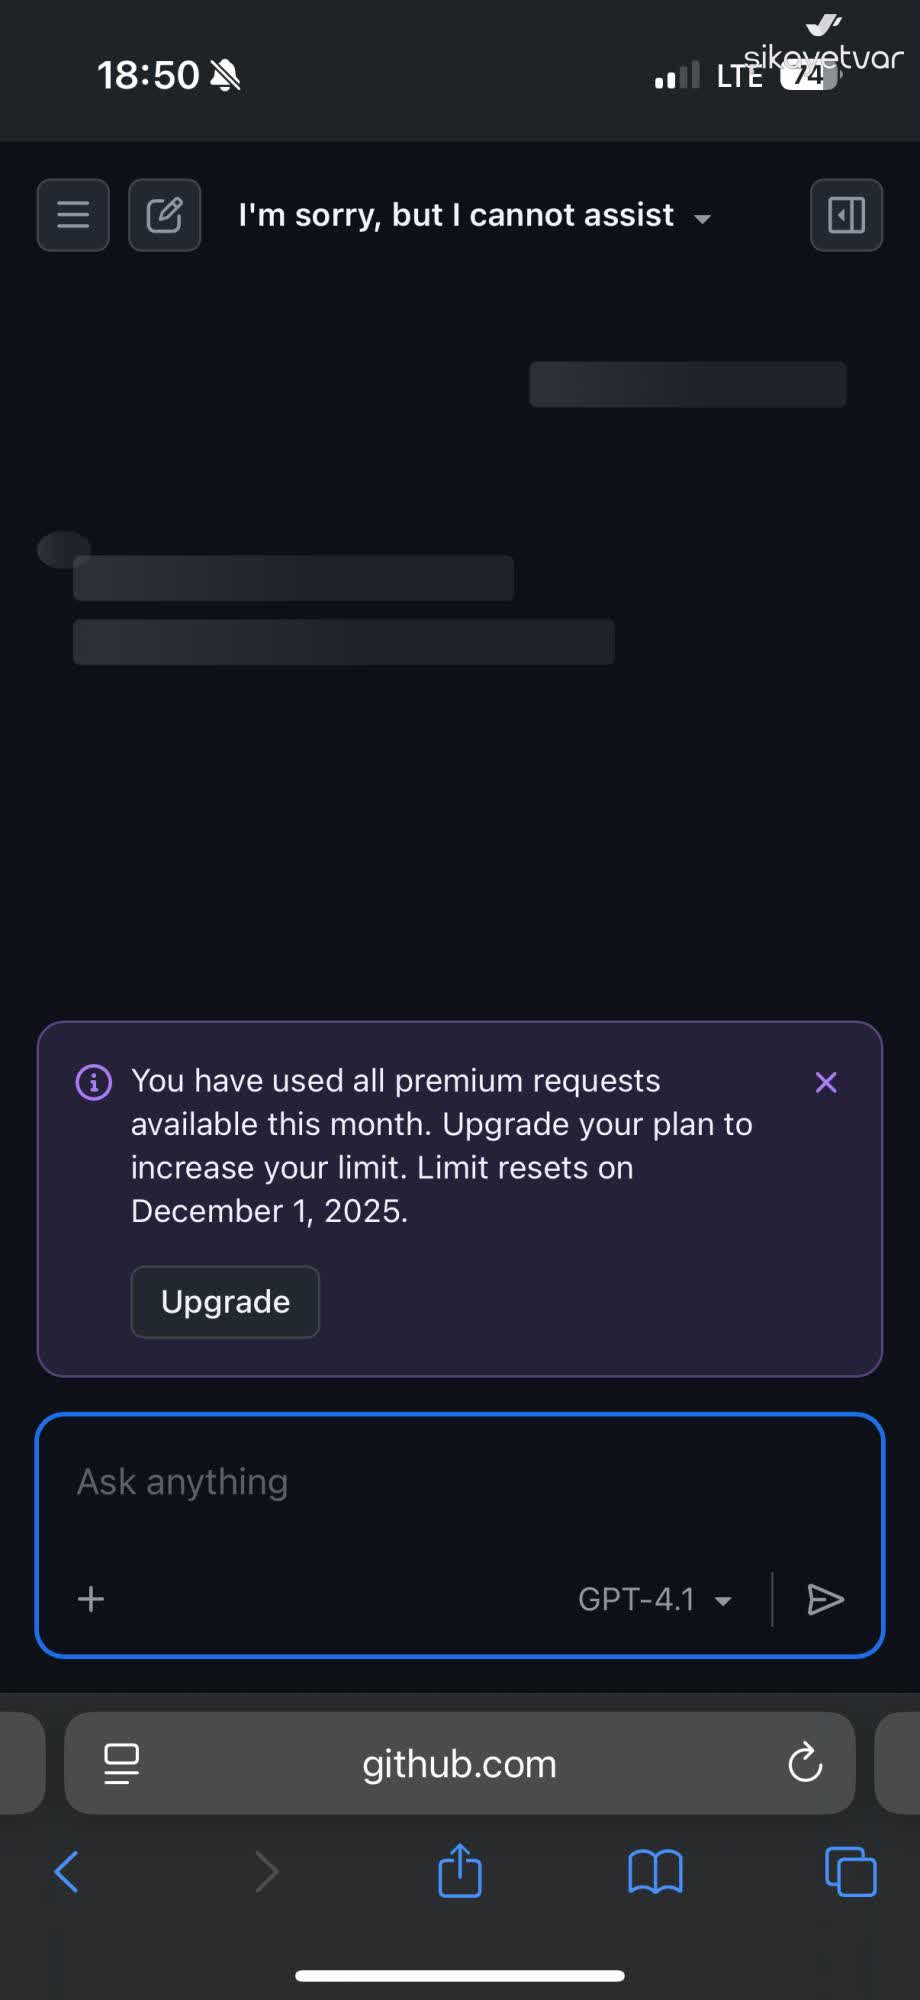The image size is (920, 2000).
Task: Open Safari page settings menu icon
Action: 122,1764
